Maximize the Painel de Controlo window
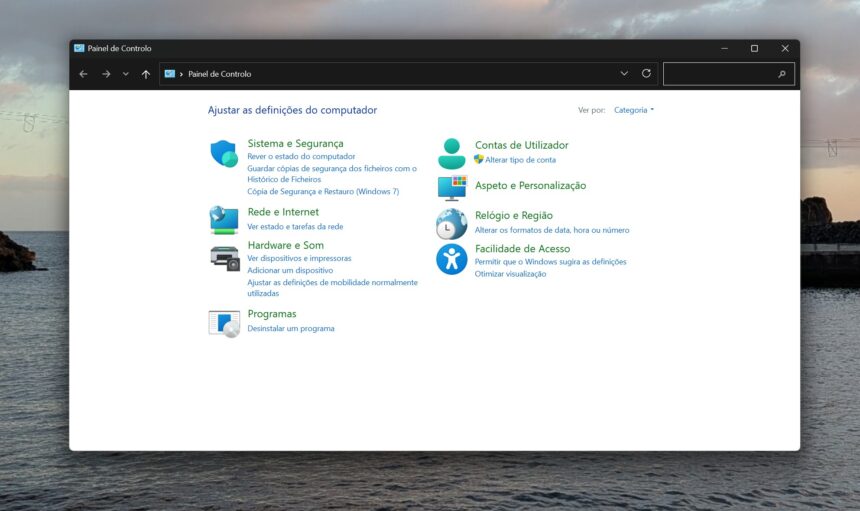 tap(754, 48)
